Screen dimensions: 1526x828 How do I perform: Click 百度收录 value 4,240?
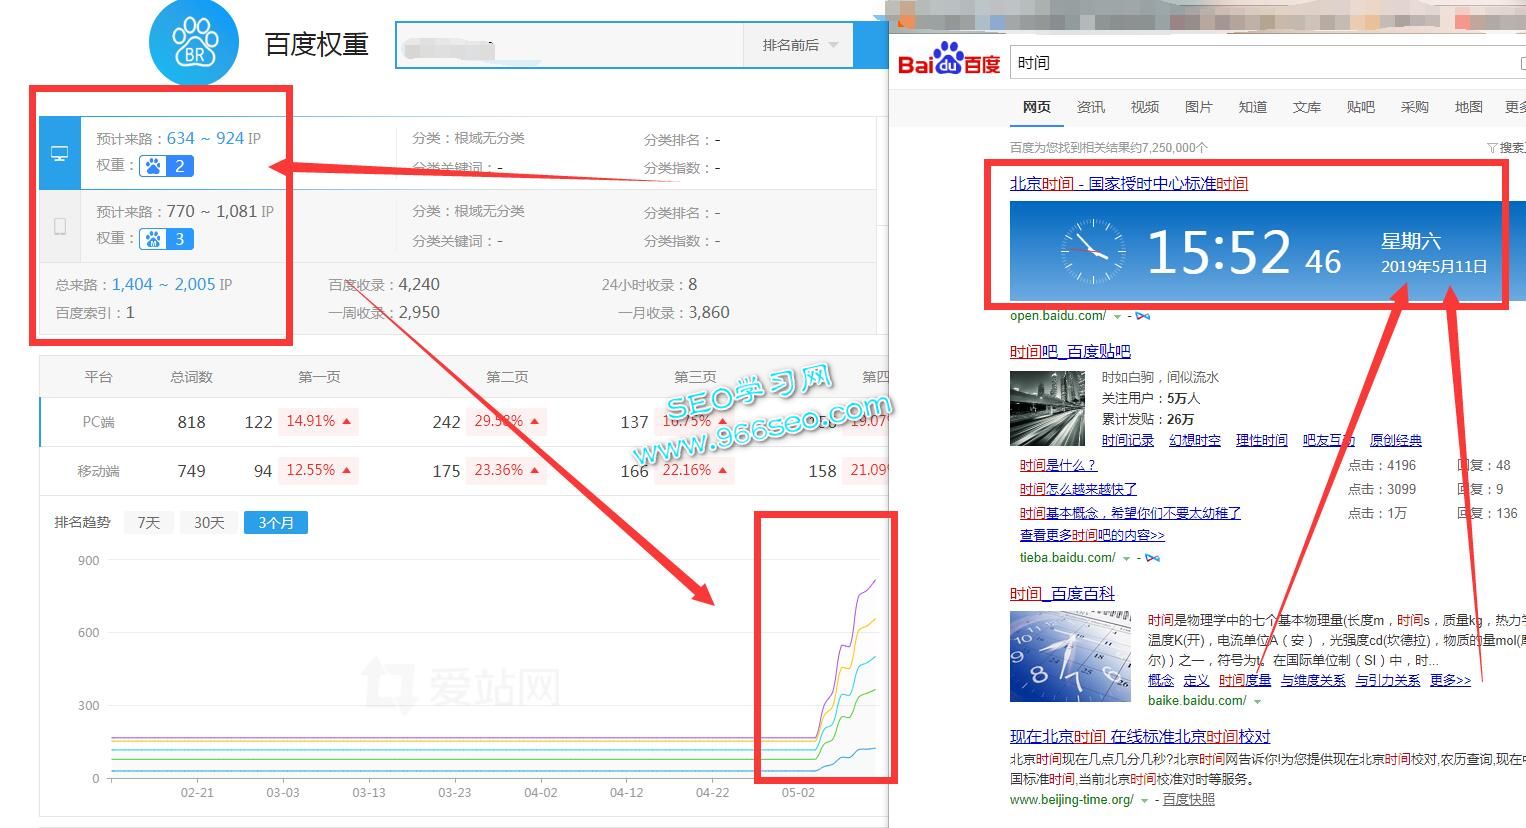coord(419,285)
